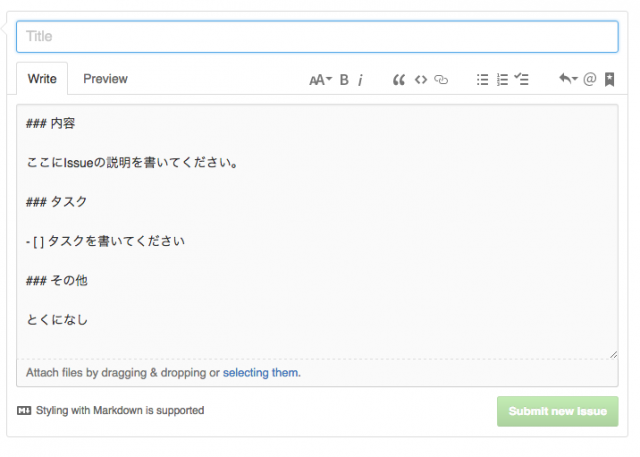Apply bold formatting
The height and width of the screenshot is (457, 640).
tap(344, 80)
